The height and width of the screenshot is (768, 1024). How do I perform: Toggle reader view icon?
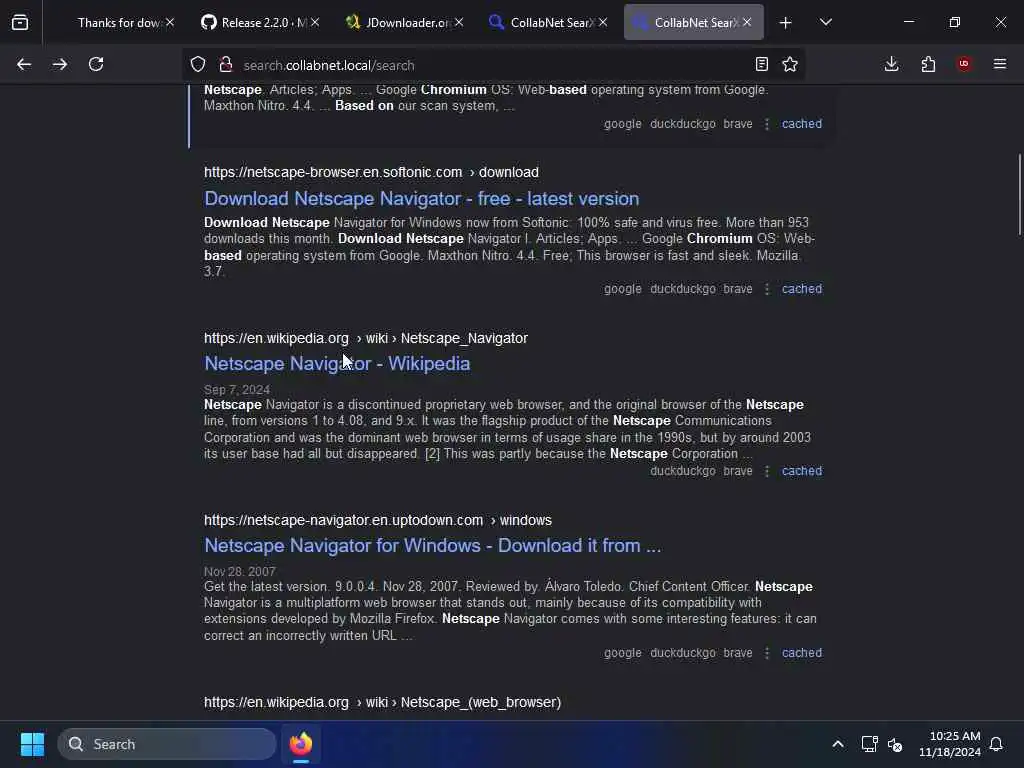pyautogui.click(x=761, y=64)
